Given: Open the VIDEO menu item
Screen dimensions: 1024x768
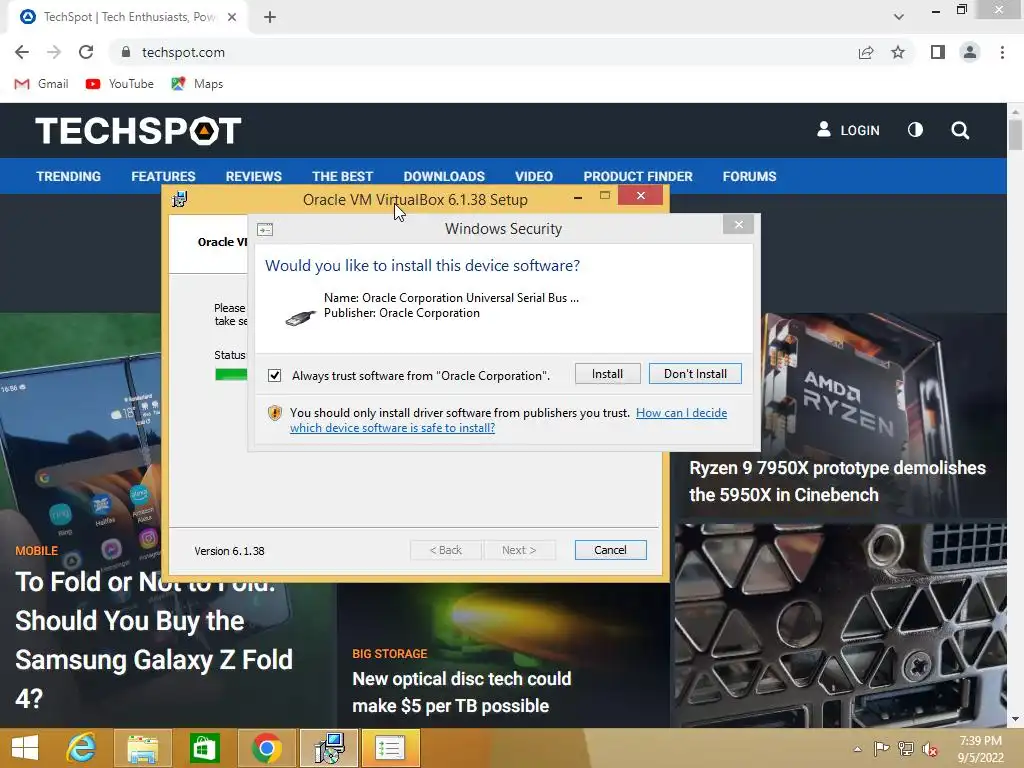Looking at the screenshot, I should (x=534, y=176).
